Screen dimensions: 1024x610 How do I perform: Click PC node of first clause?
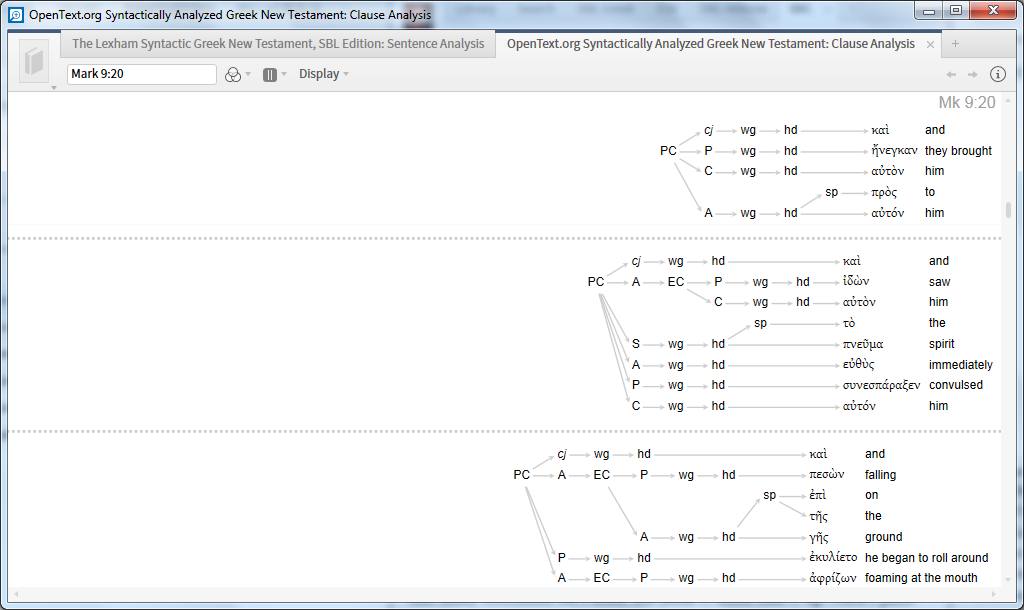[668, 151]
